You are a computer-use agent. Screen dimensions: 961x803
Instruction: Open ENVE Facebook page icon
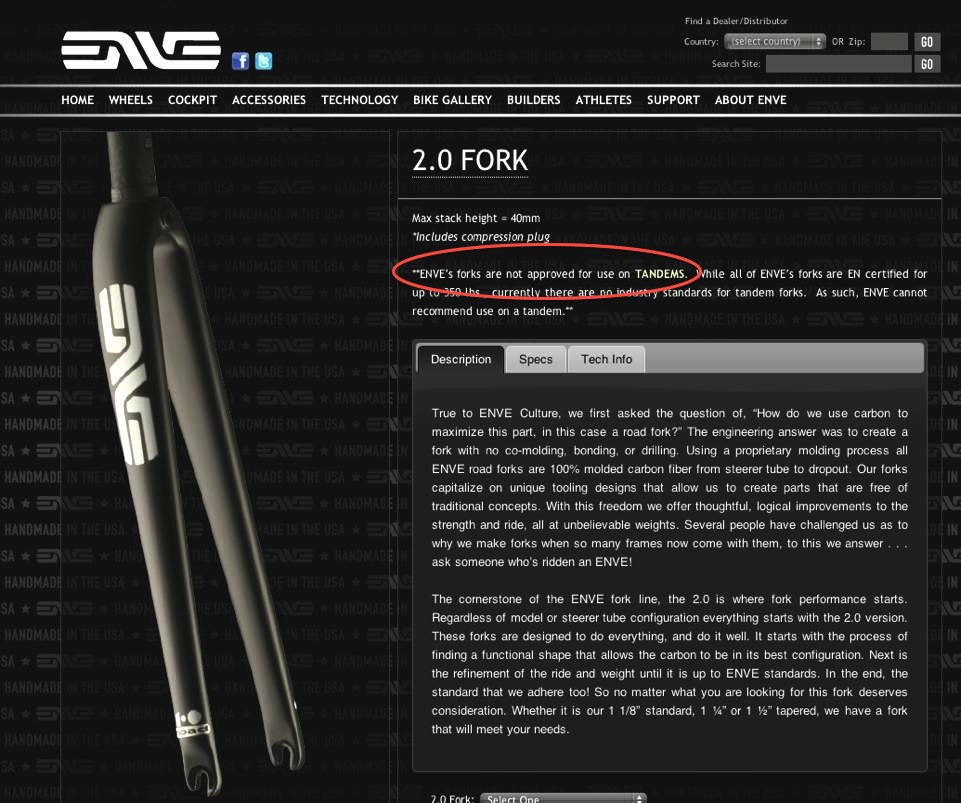(240, 61)
